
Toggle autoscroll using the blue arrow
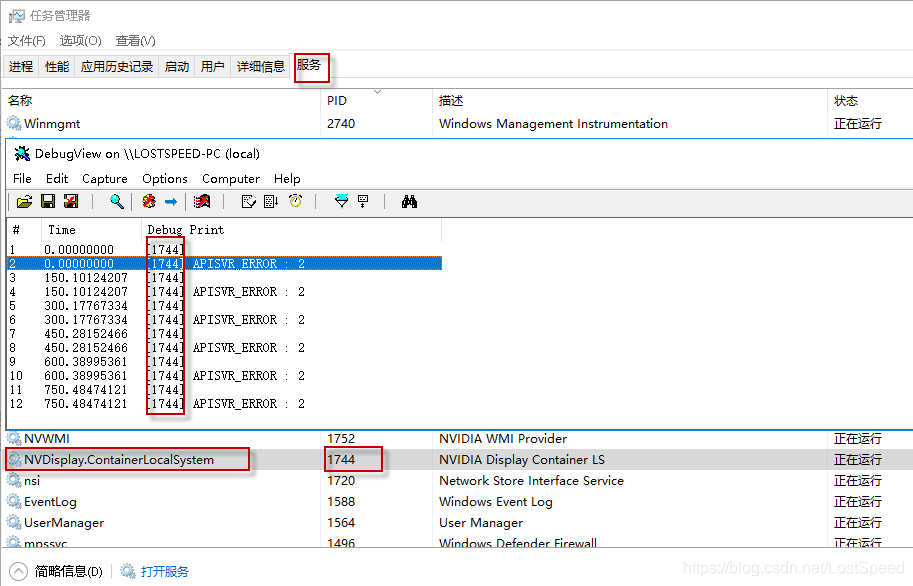pyautogui.click(x=172, y=201)
